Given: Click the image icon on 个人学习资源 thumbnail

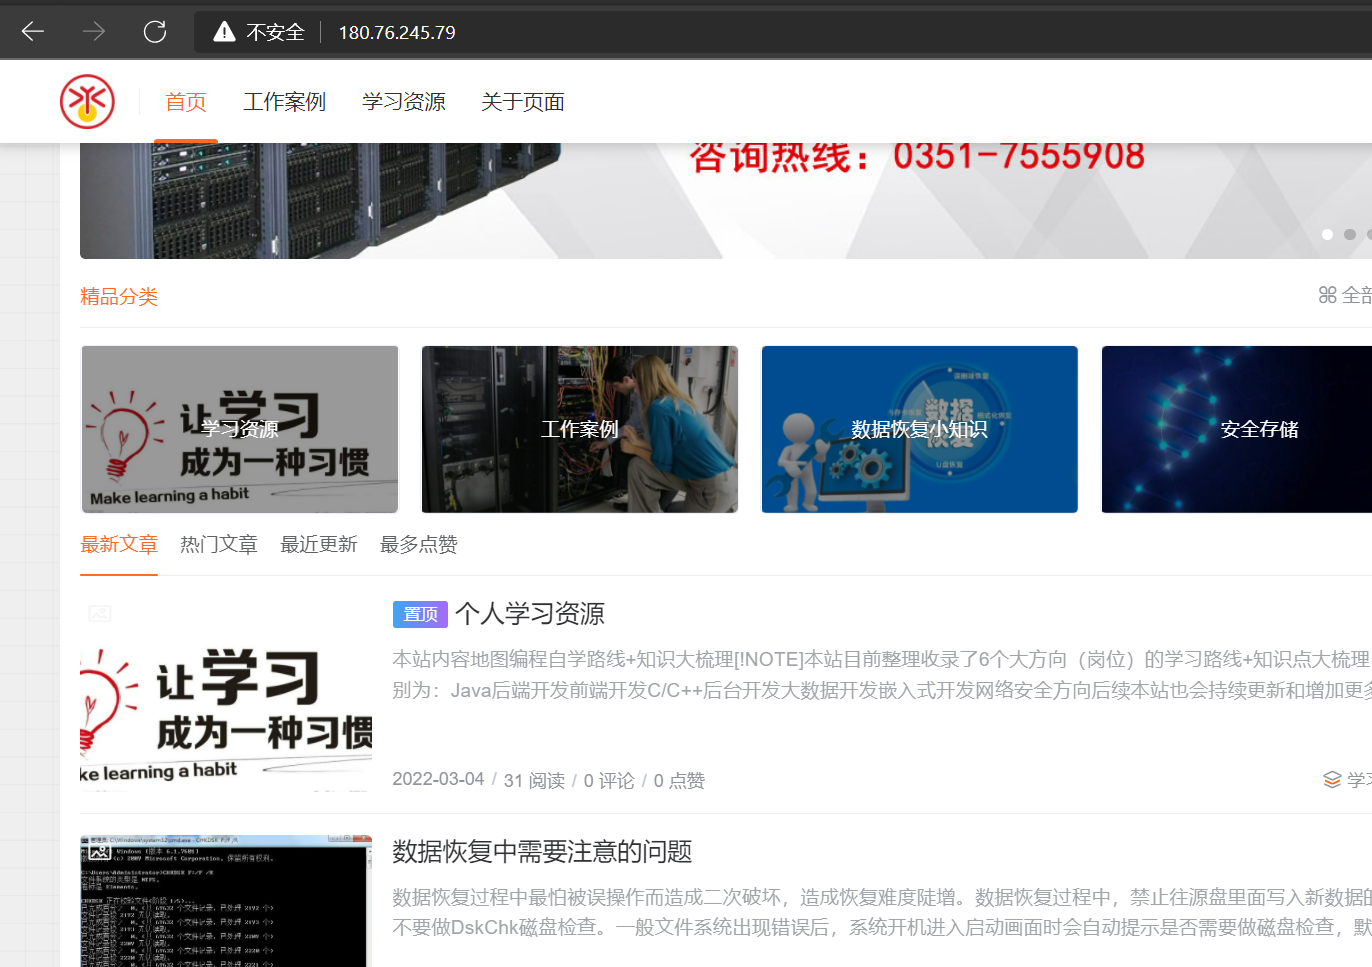Looking at the screenshot, I should pos(100,613).
